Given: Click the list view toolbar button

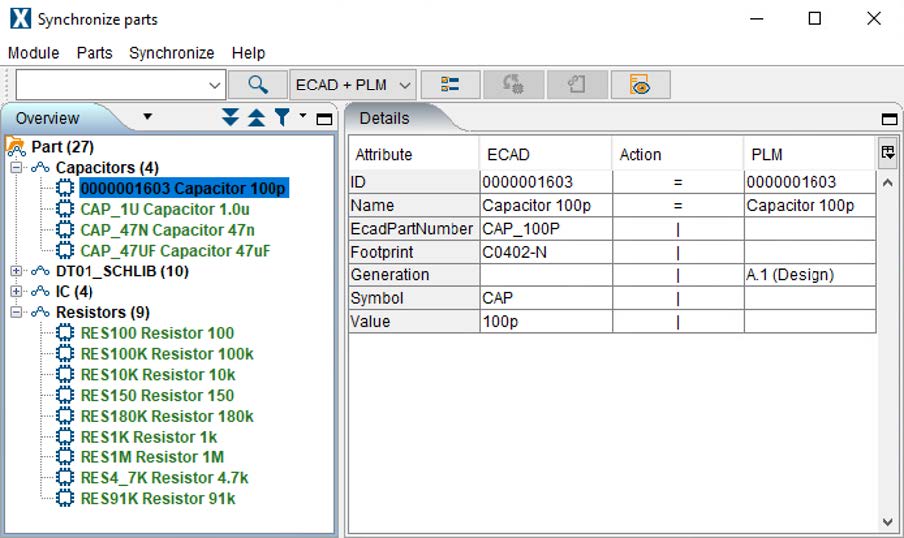Looking at the screenshot, I should [450, 85].
